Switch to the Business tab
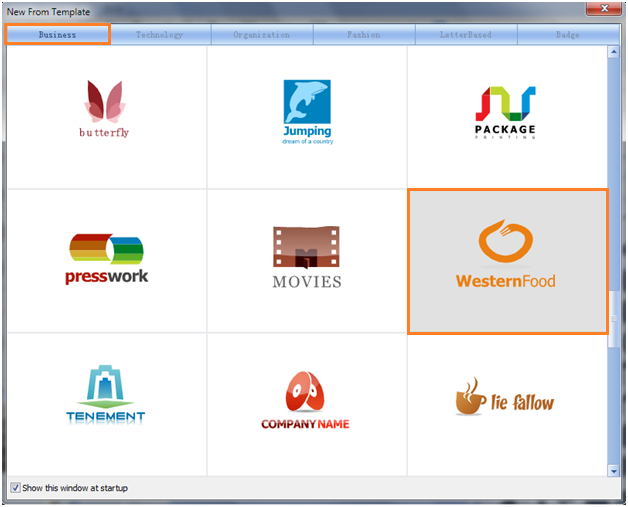 57,34
